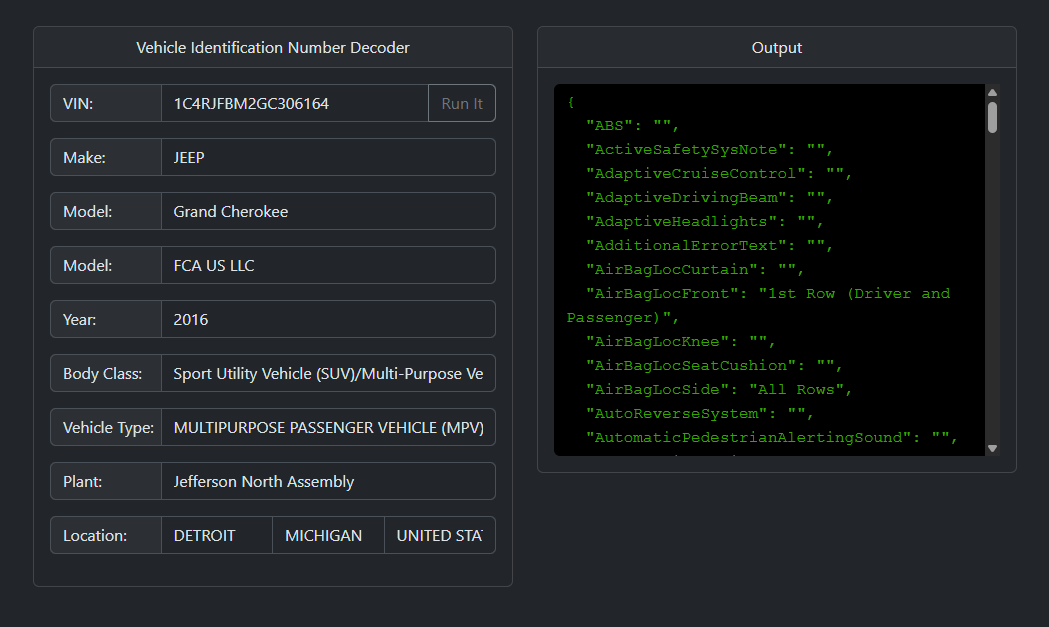
Task: Click the "AdaptiveDrivingBeam" output line
Action: pyautogui.click(x=709, y=198)
